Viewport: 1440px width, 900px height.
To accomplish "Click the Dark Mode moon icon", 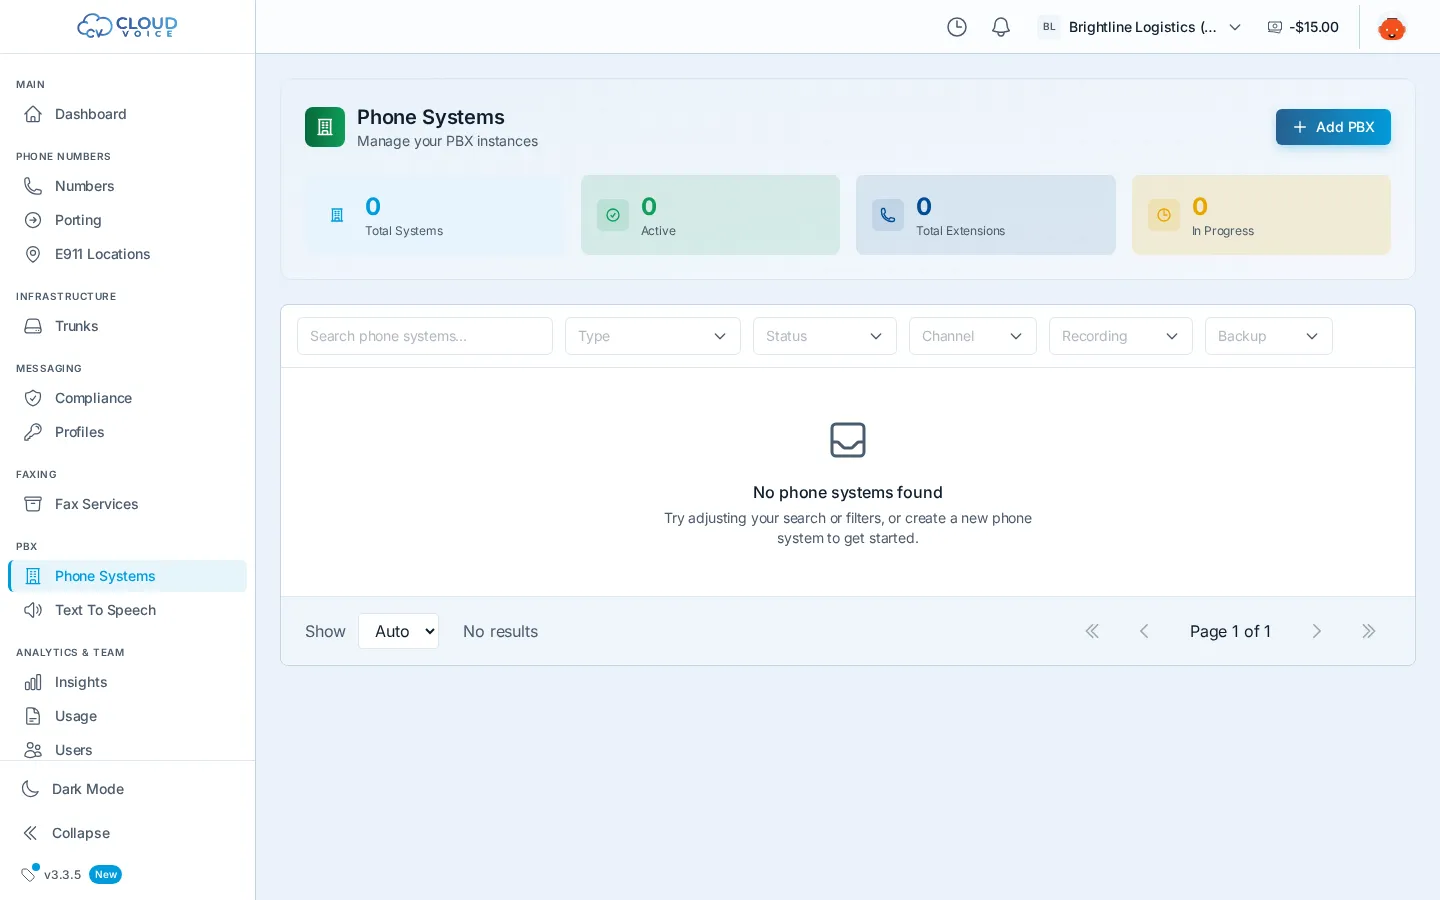I will point(31,789).
